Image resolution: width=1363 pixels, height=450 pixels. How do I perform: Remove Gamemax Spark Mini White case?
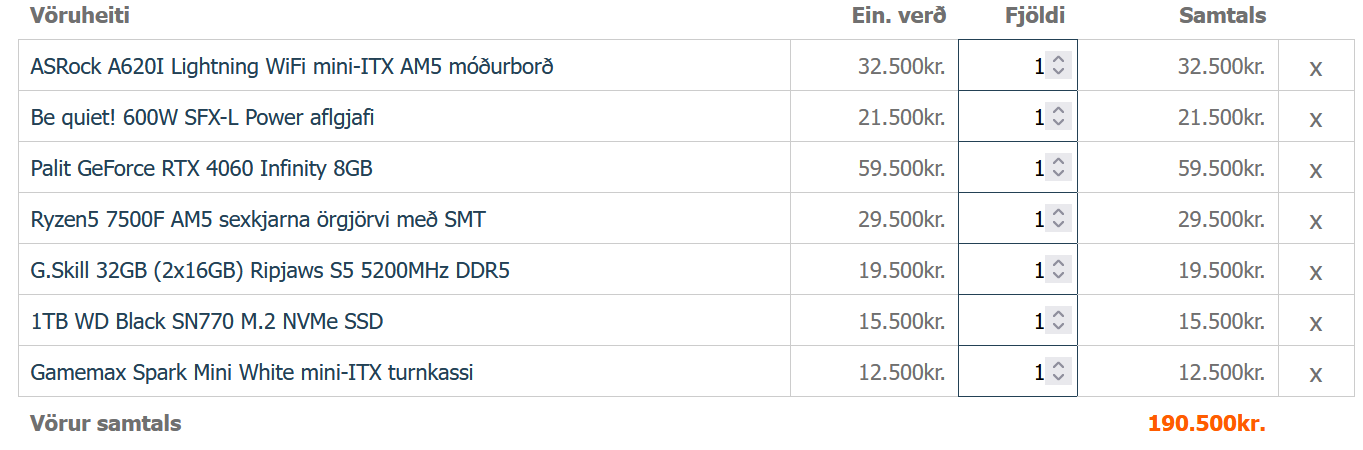[x=1316, y=374]
